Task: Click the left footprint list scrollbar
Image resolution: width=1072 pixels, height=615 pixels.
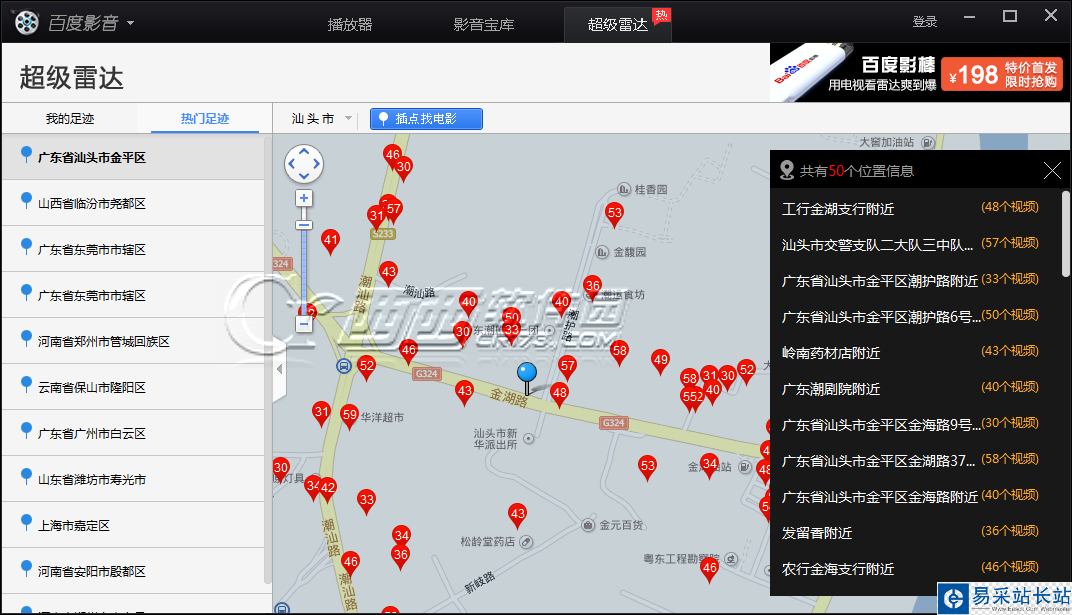Action: (268, 359)
